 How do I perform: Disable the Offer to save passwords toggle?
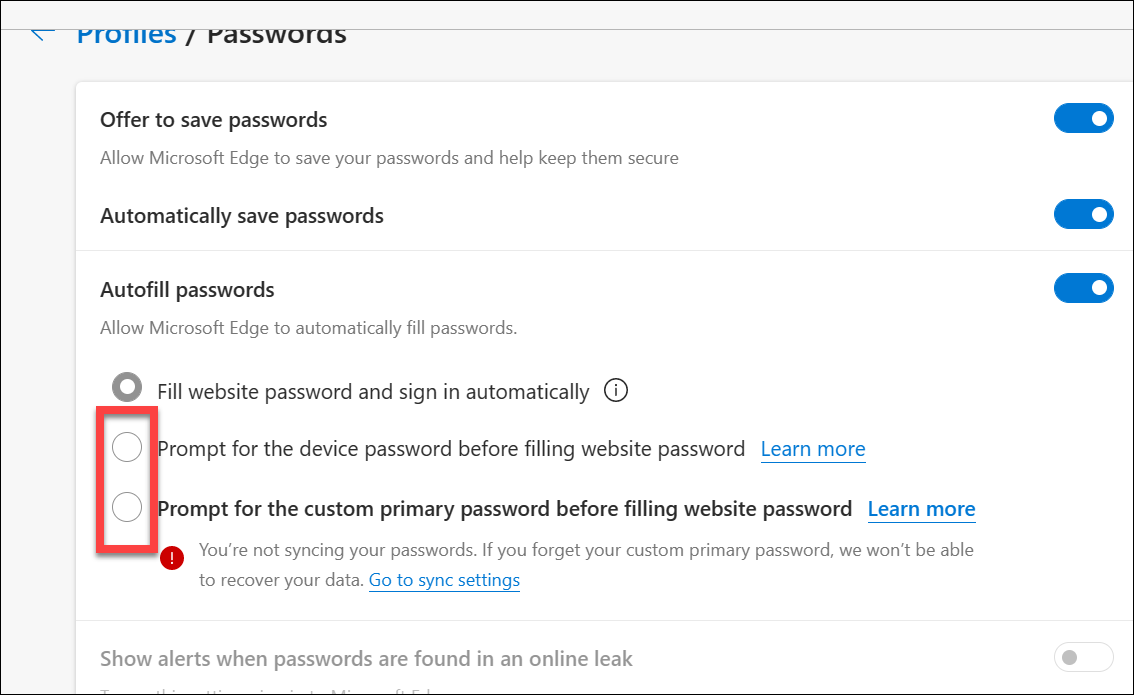(x=1083, y=119)
